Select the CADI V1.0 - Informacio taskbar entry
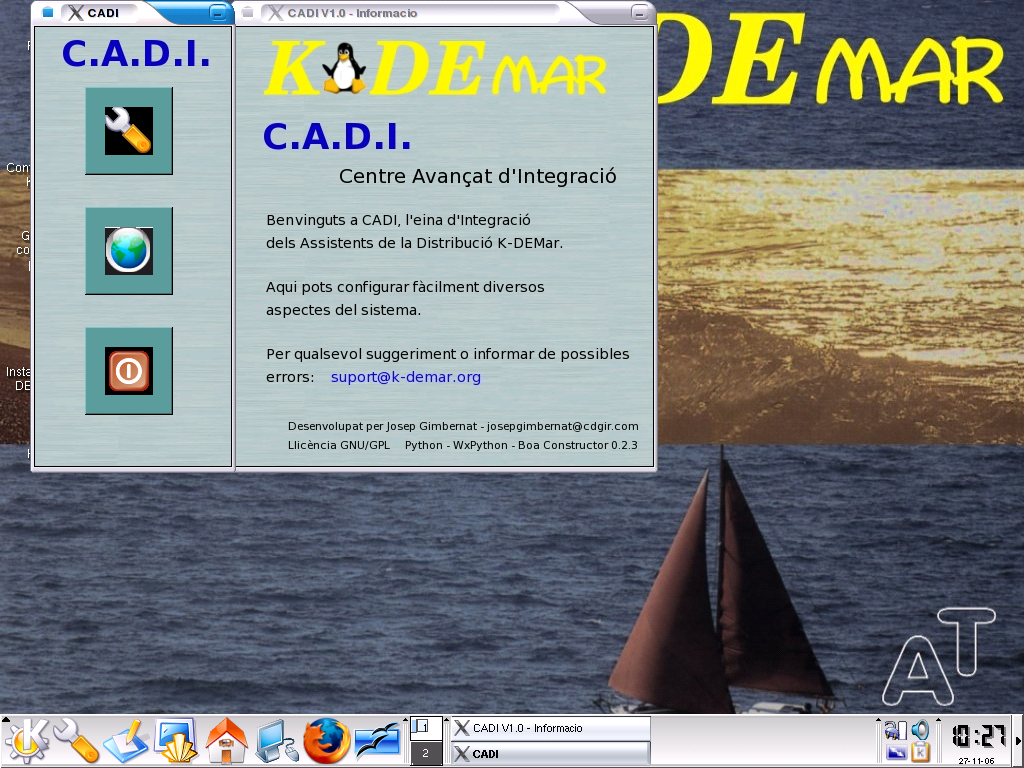The width and height of the screenshot is (1024, 768). 549,728
